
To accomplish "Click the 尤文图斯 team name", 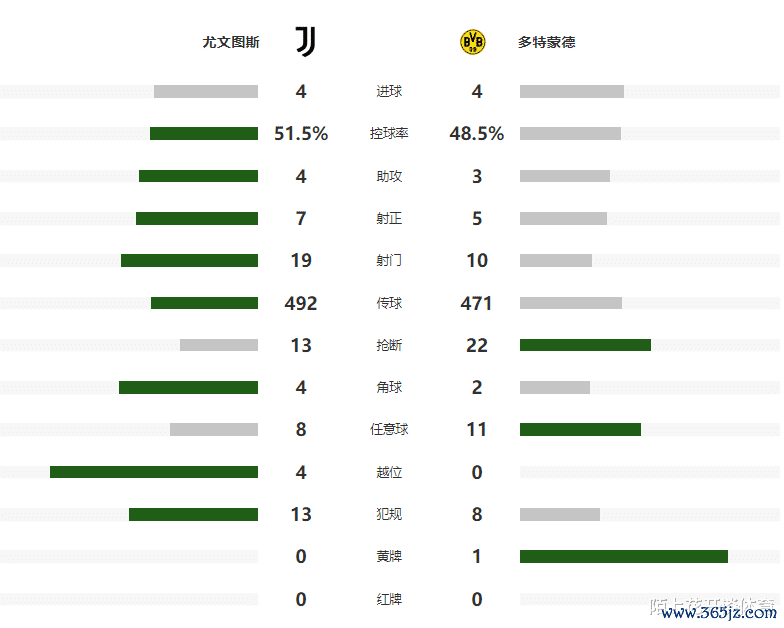I will (x=231, y=42).
